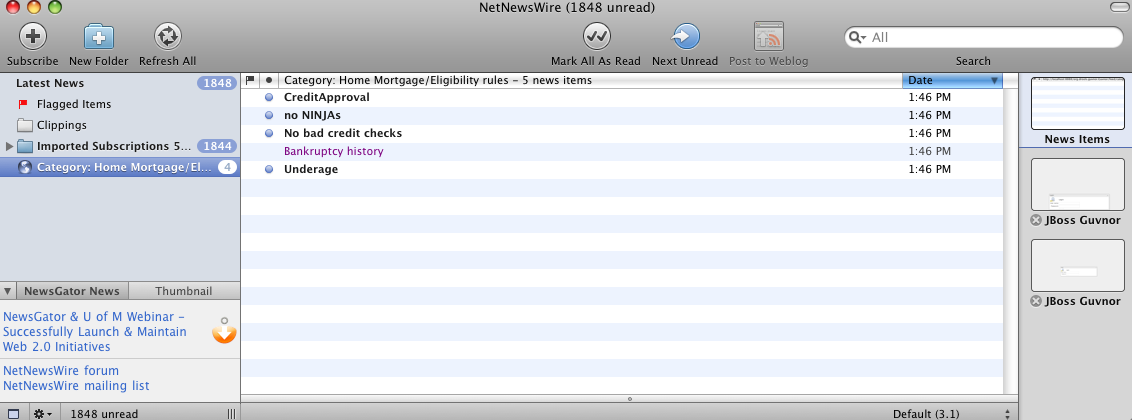1132x420 pixels.
Task: Open the Underage news item
Action: point(622,170)
